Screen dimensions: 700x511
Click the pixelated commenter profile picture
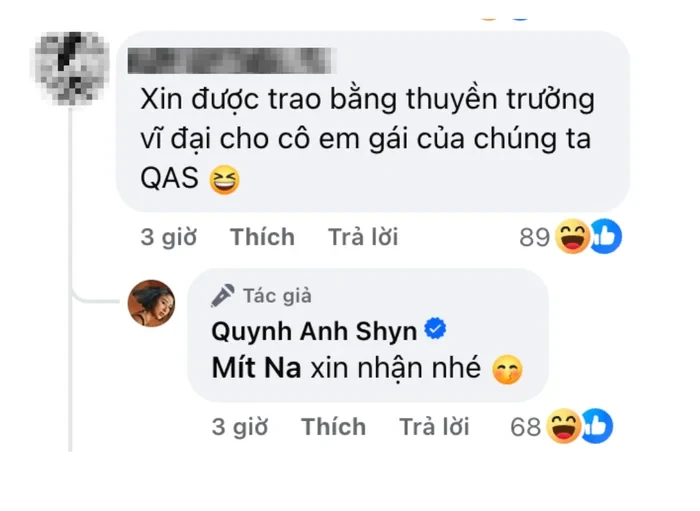[x=72, y=68]
